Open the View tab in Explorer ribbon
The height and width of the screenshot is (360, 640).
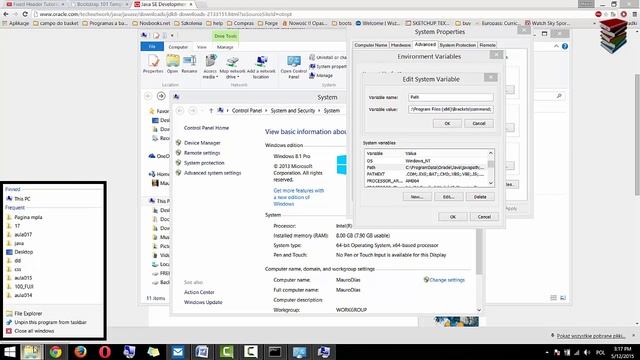tap(202, 47)
